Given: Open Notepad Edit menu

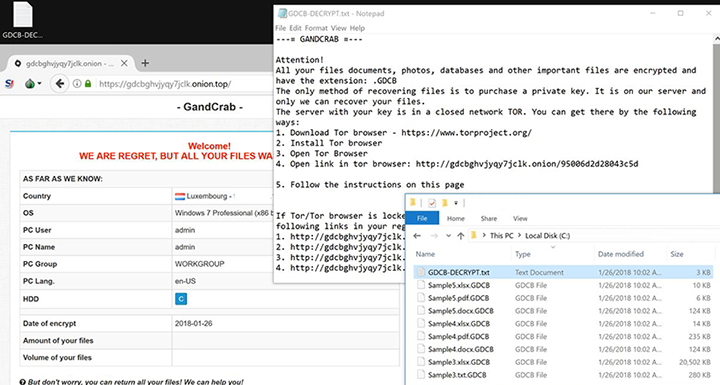Looking at the screenshot, I should pyautogui.click(x=295, y=28).
